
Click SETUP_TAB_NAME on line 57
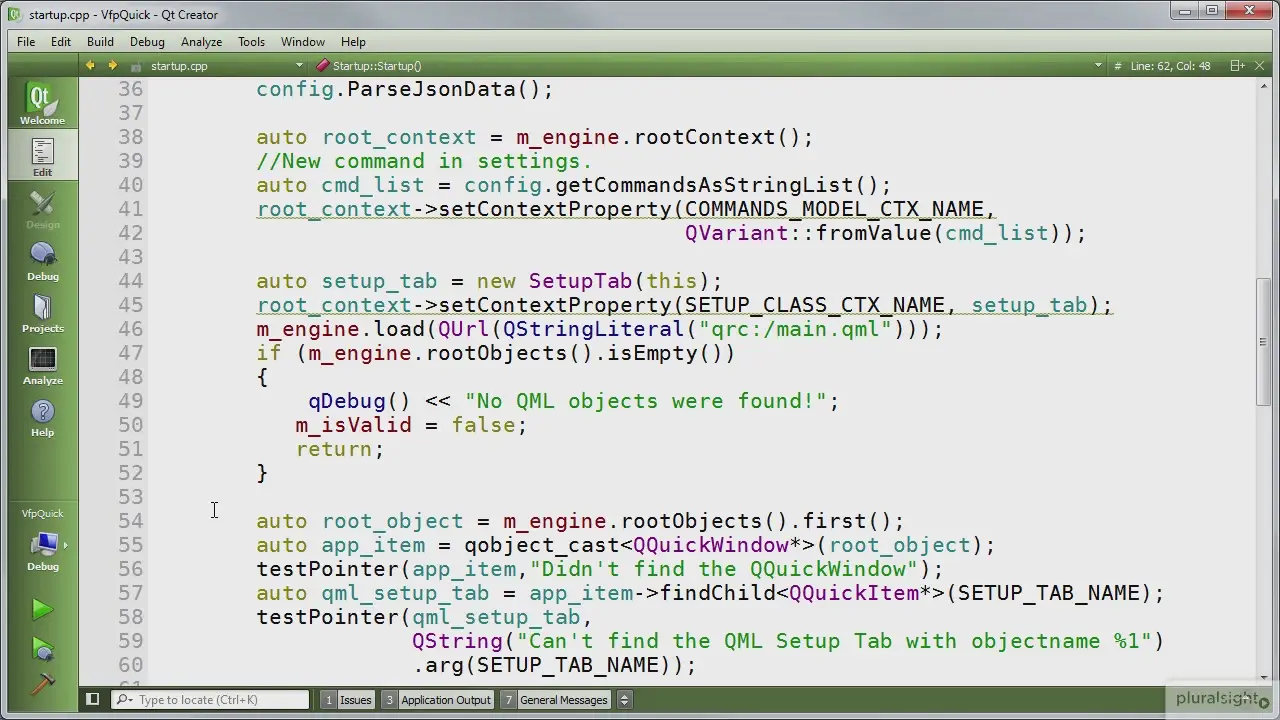1048,593
